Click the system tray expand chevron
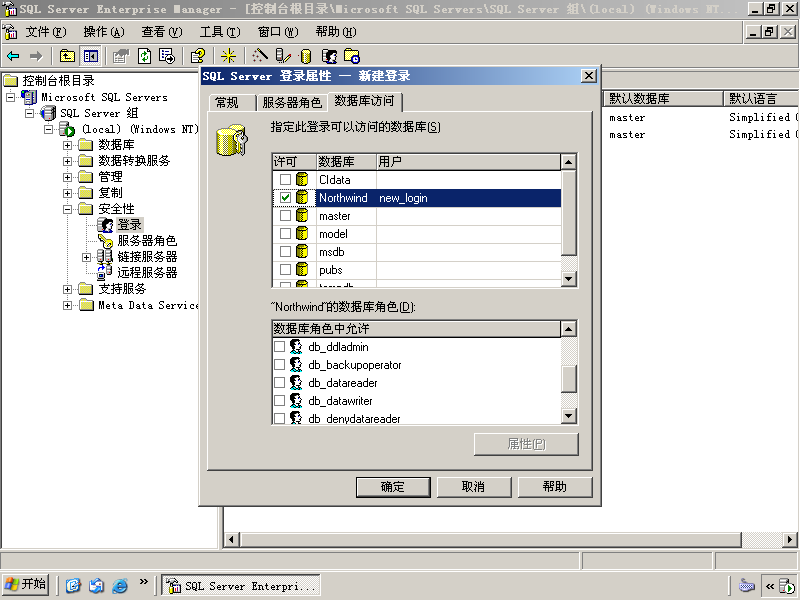 coord(770,586)
